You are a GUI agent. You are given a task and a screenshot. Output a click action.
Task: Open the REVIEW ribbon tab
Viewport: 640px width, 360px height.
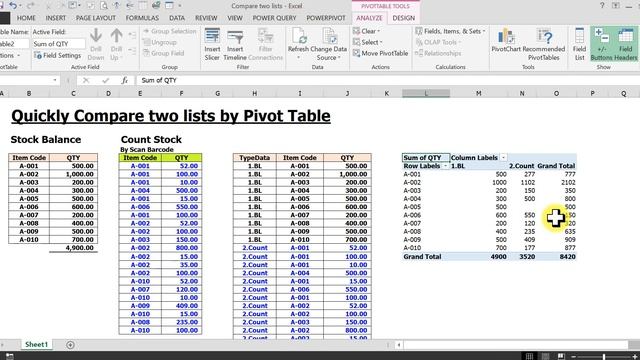(x=206, y=18)
